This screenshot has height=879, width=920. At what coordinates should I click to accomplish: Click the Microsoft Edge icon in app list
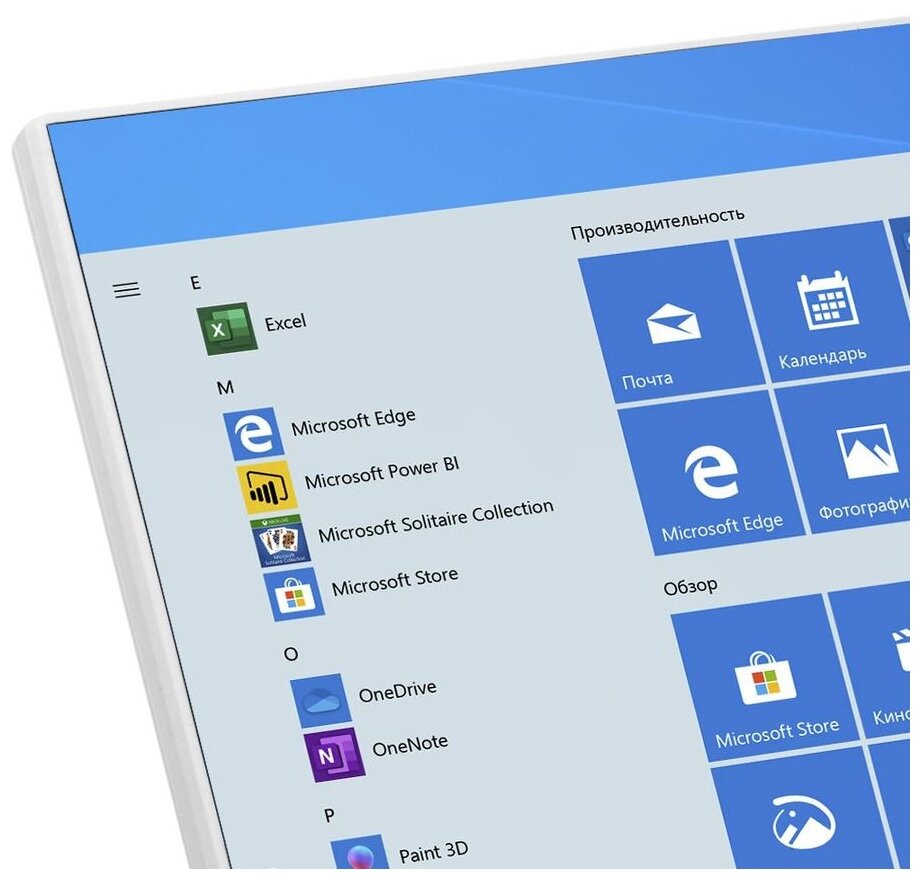click(253, 434)
